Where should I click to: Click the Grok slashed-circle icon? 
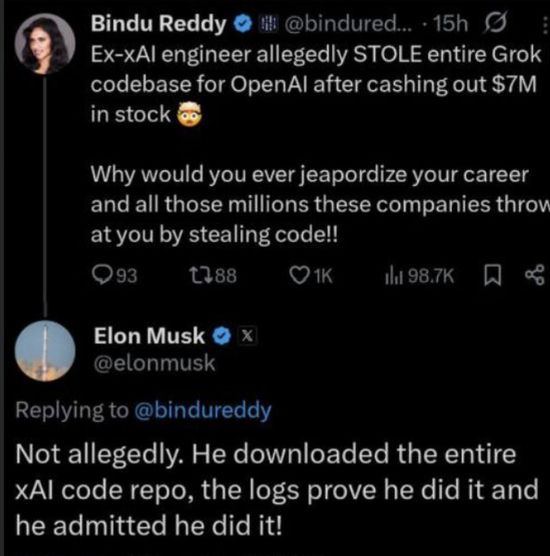[495, 23]
